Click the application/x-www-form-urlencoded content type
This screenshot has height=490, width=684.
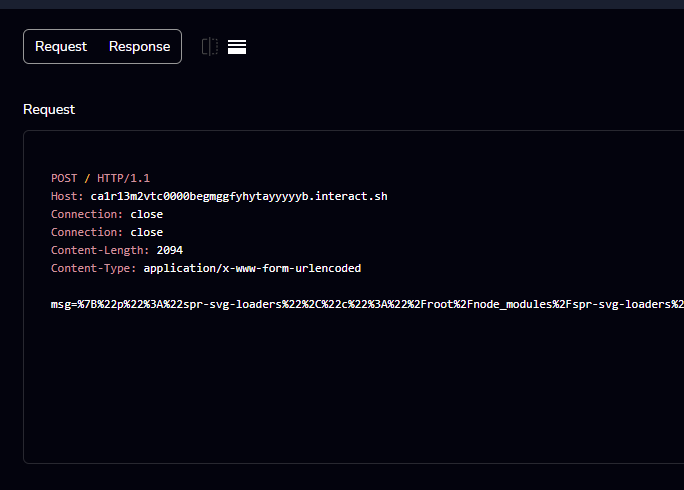click(252, 268)
